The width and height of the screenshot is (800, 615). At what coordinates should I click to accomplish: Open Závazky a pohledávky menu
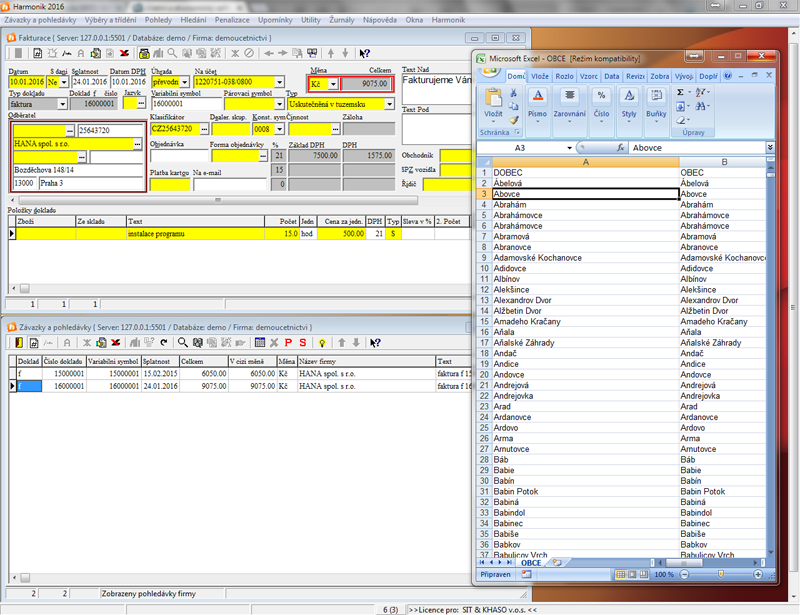(x=40, y=20)
